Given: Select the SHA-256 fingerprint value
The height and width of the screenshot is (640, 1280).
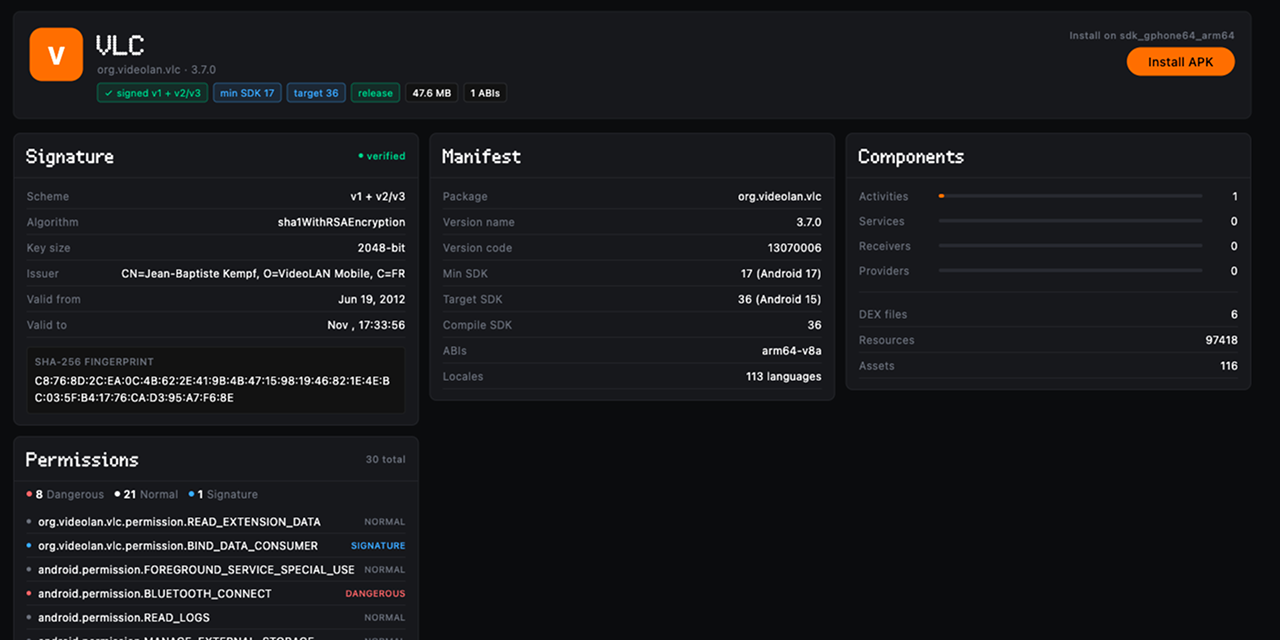Looking at the screenshot, I should [212, 389].
